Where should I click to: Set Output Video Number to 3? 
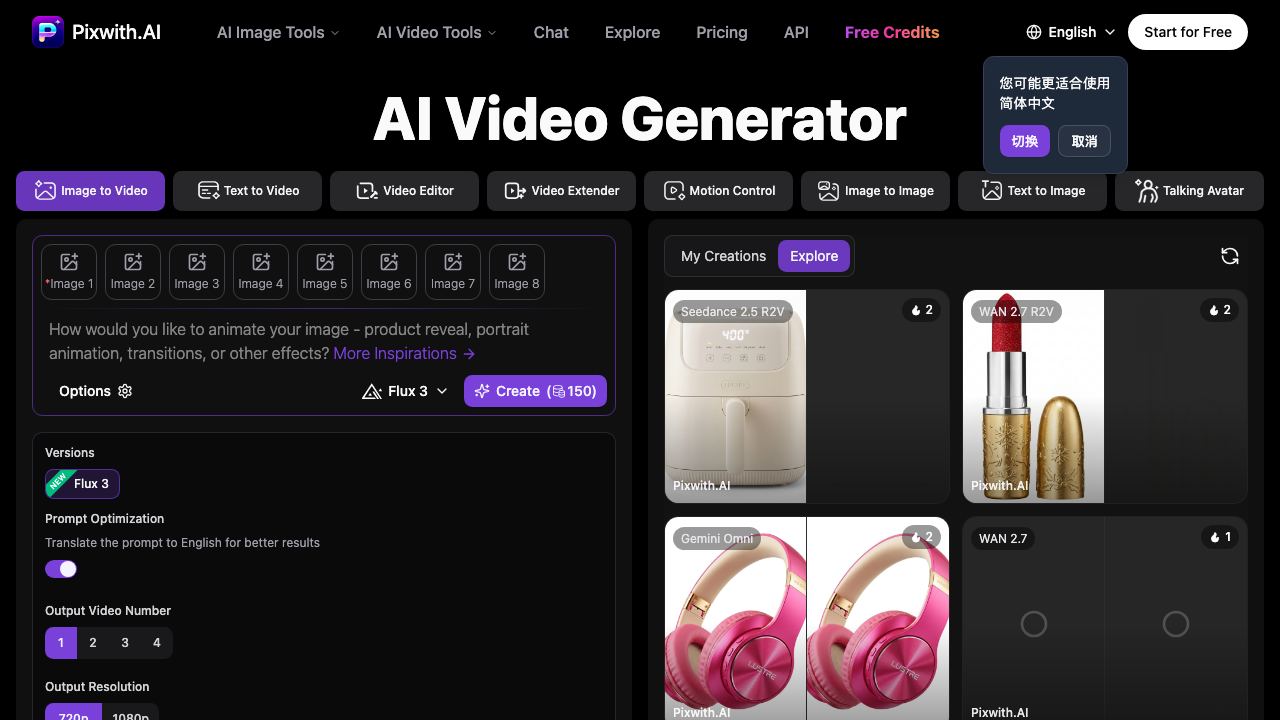click(125, 643)
